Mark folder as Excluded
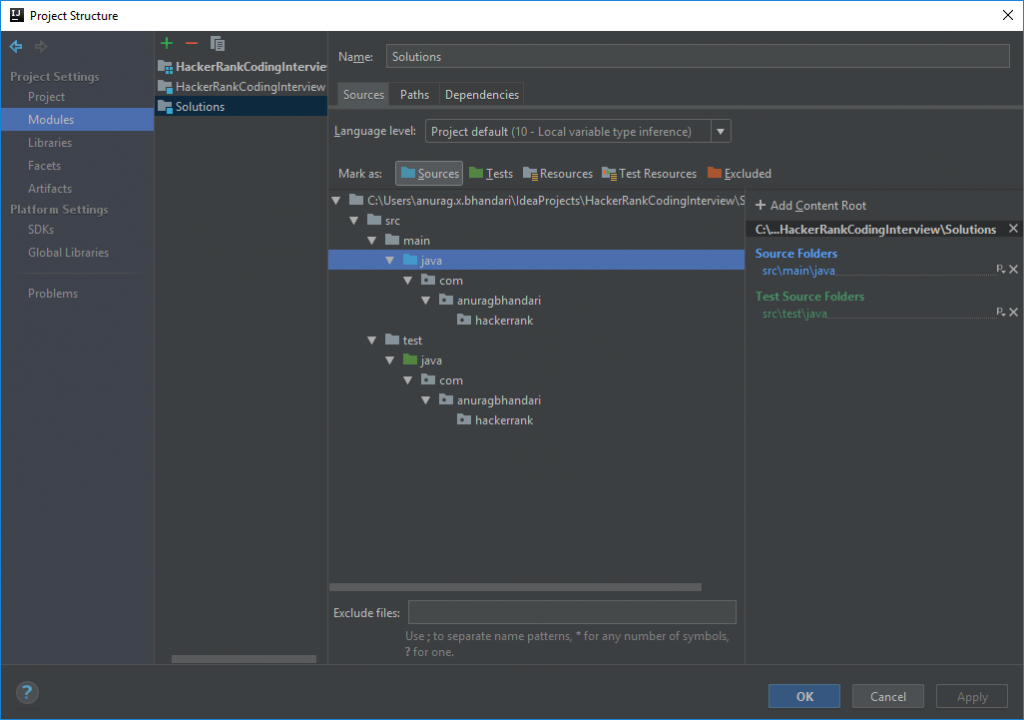Screen dimensions: 1024x720 pyautogui.click(x=739, y=174)
